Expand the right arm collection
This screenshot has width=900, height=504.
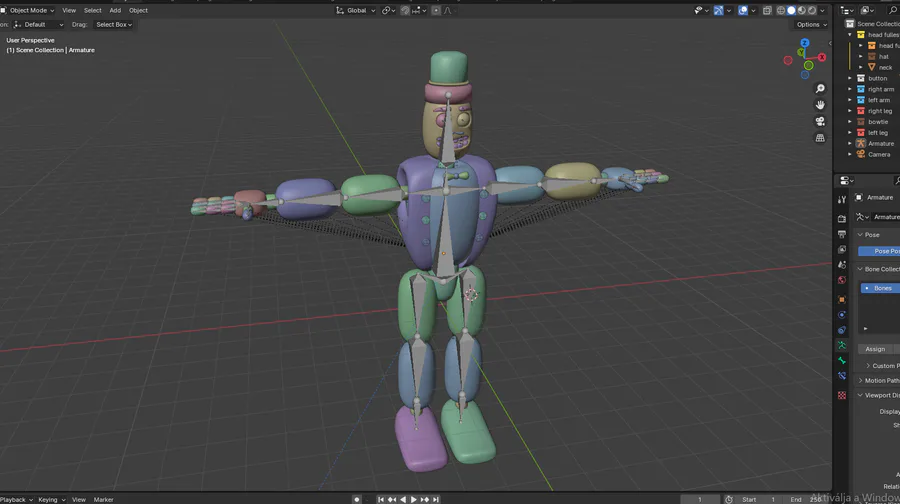(850, 89)
